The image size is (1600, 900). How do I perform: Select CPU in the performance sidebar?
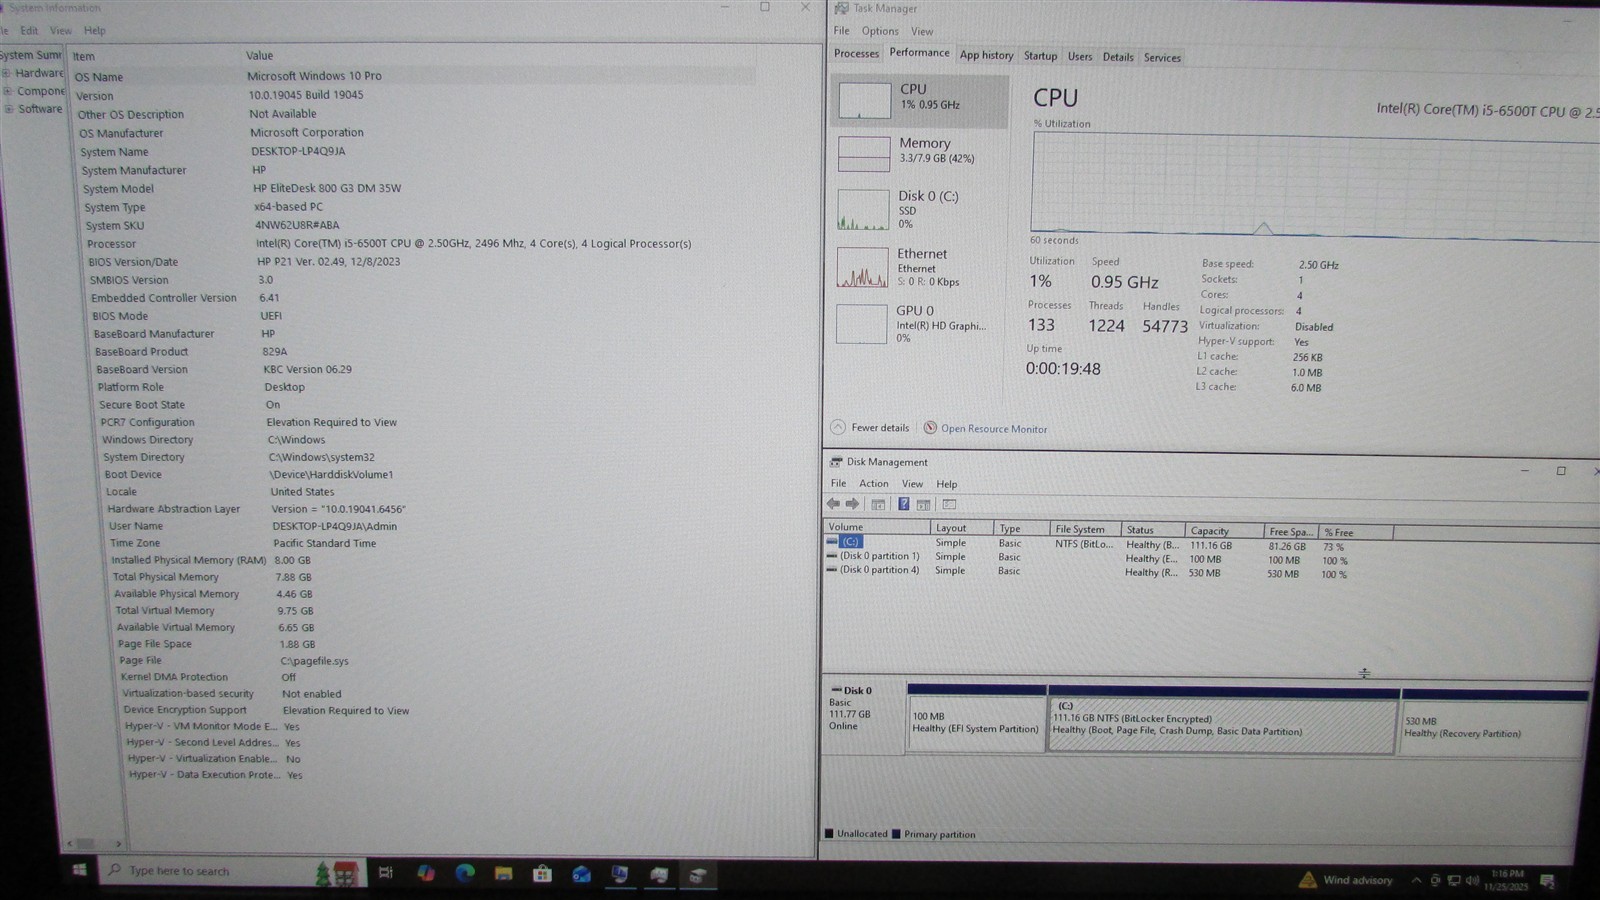point(919,101)
